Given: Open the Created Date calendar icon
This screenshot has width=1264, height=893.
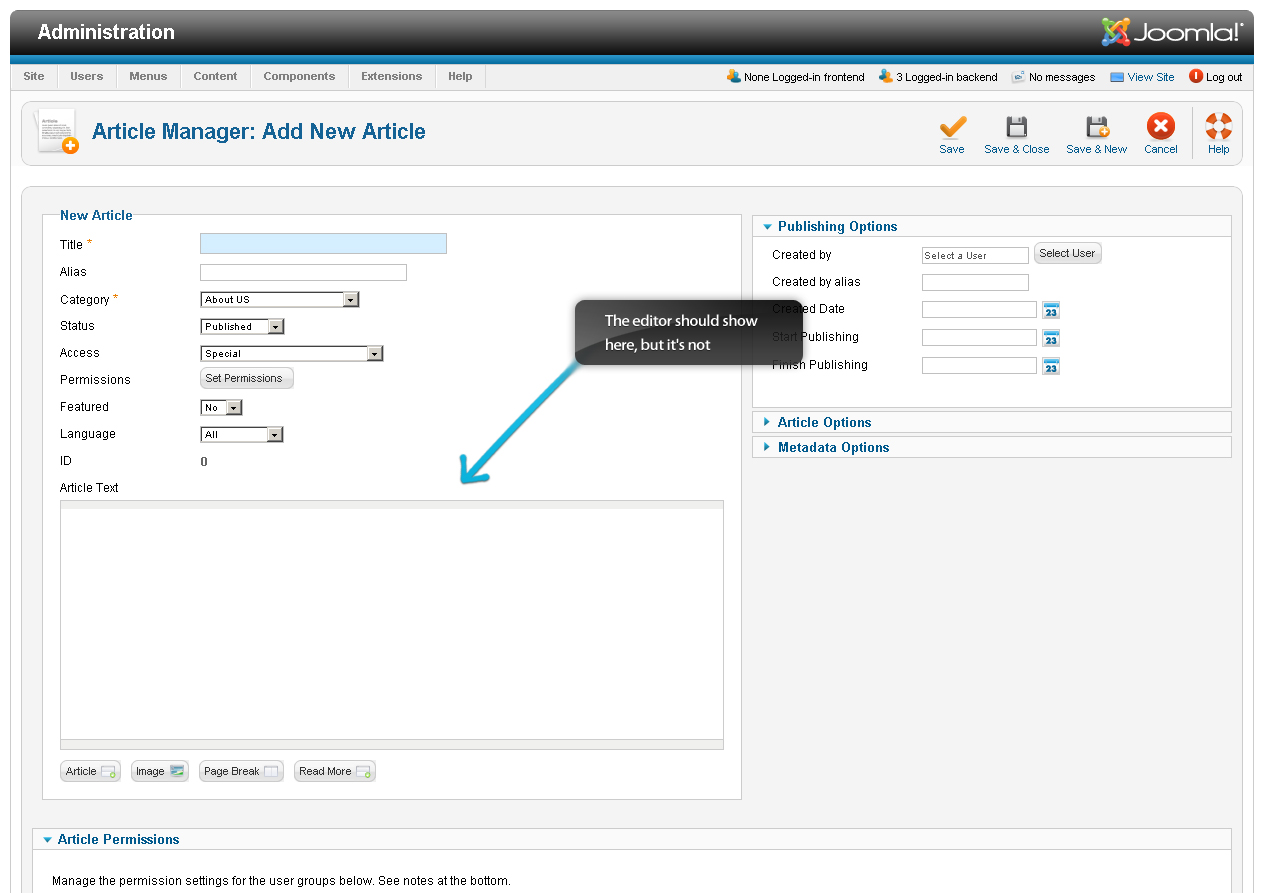Looking at the screenshot, I should click(x=1051, y=310).
